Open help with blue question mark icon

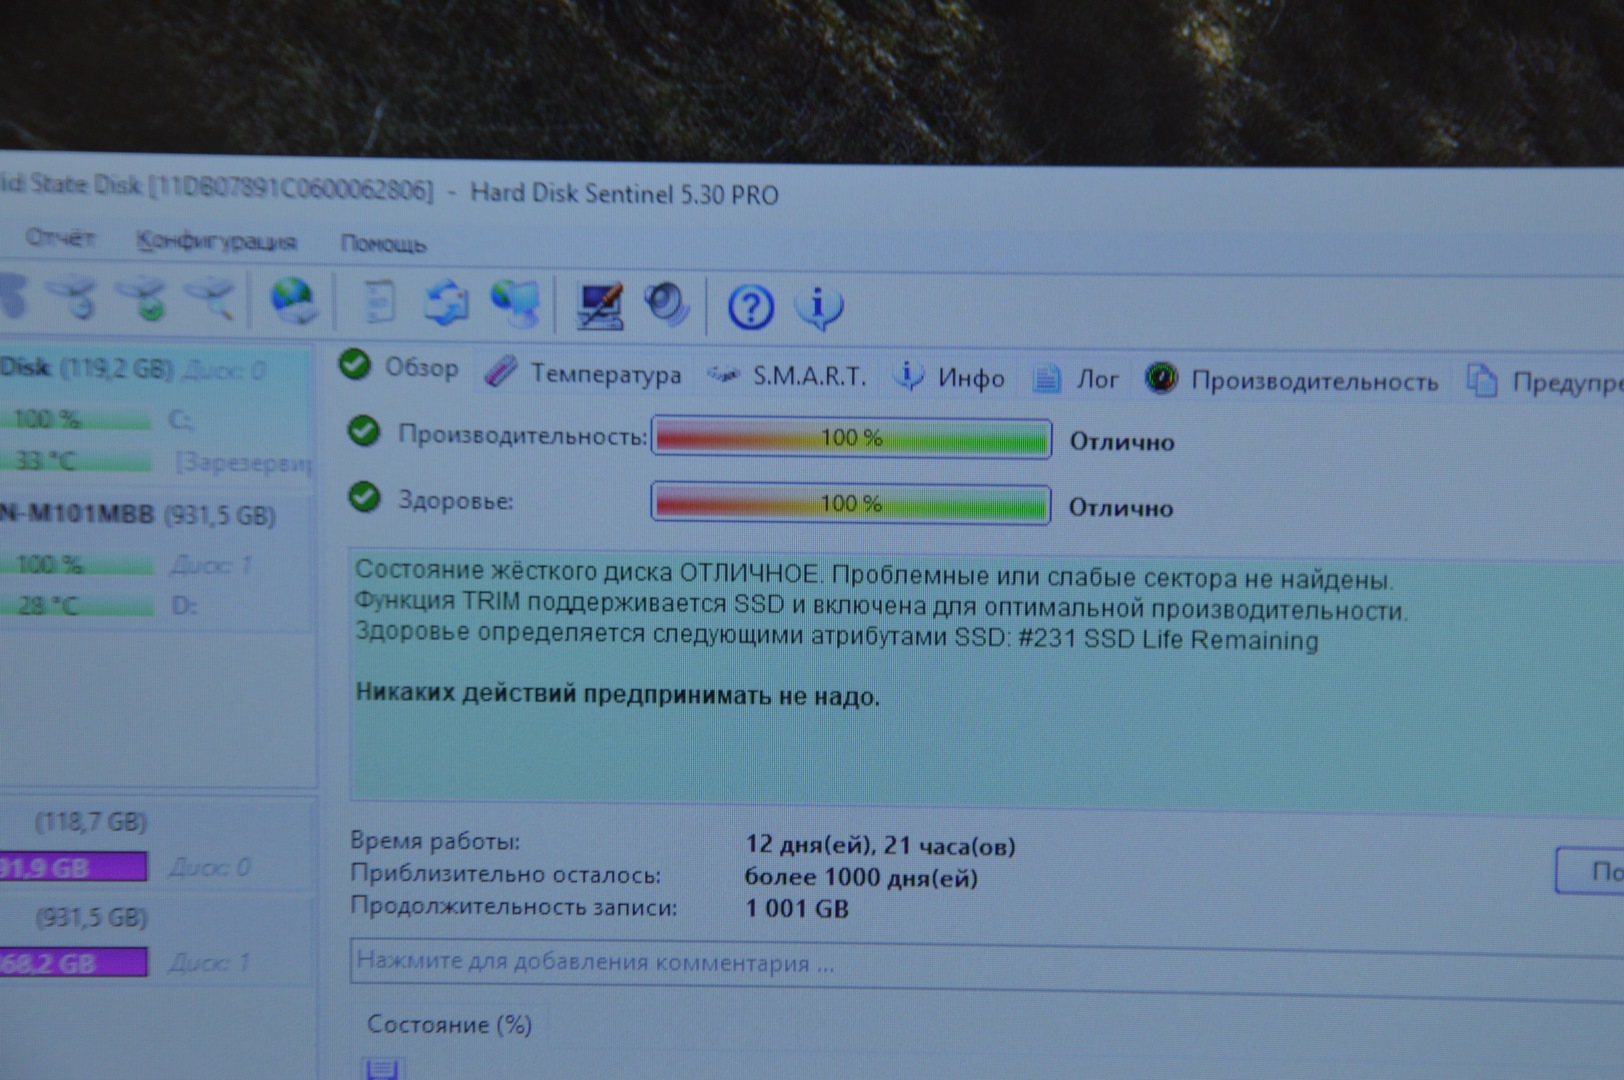tap(750, 307)
